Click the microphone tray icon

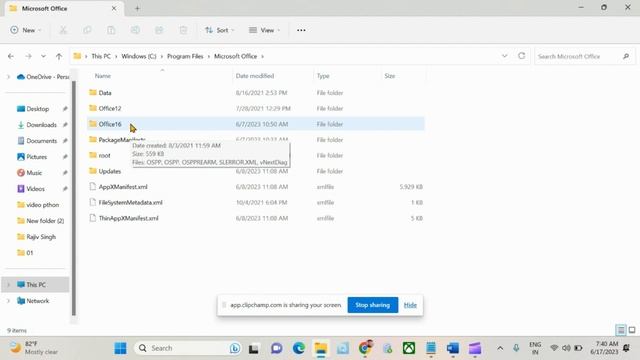[516, 348]
